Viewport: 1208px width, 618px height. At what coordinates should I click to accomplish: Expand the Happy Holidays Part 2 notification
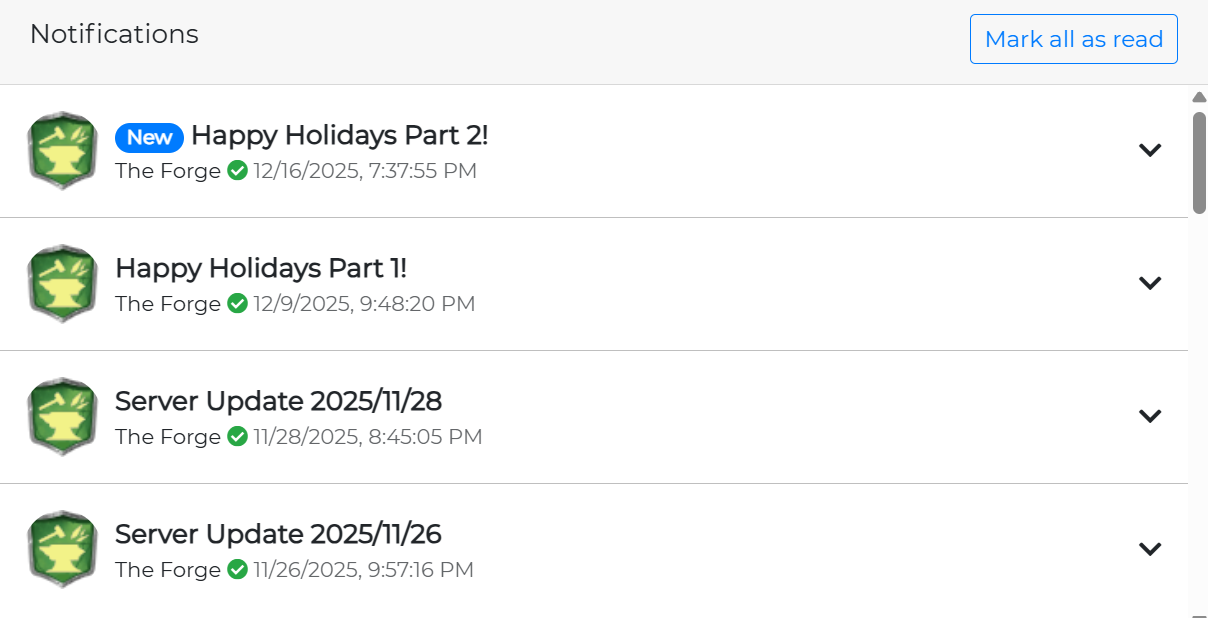coord(1150,150)
